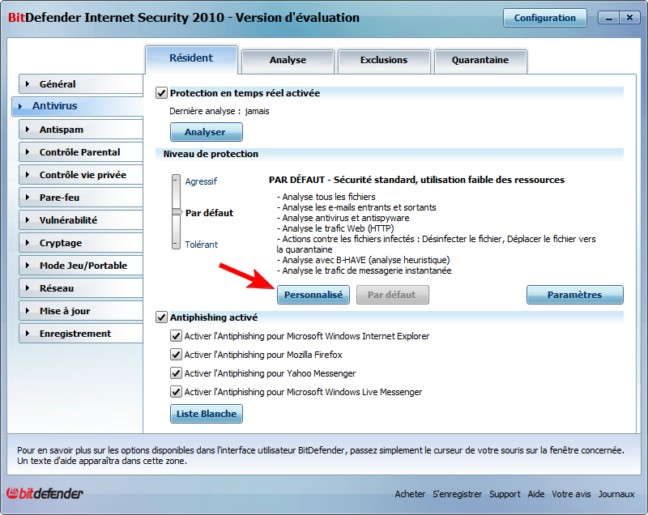
Task: Click the BitDefender logo at bottom left
Action: (x=45, y=493)
